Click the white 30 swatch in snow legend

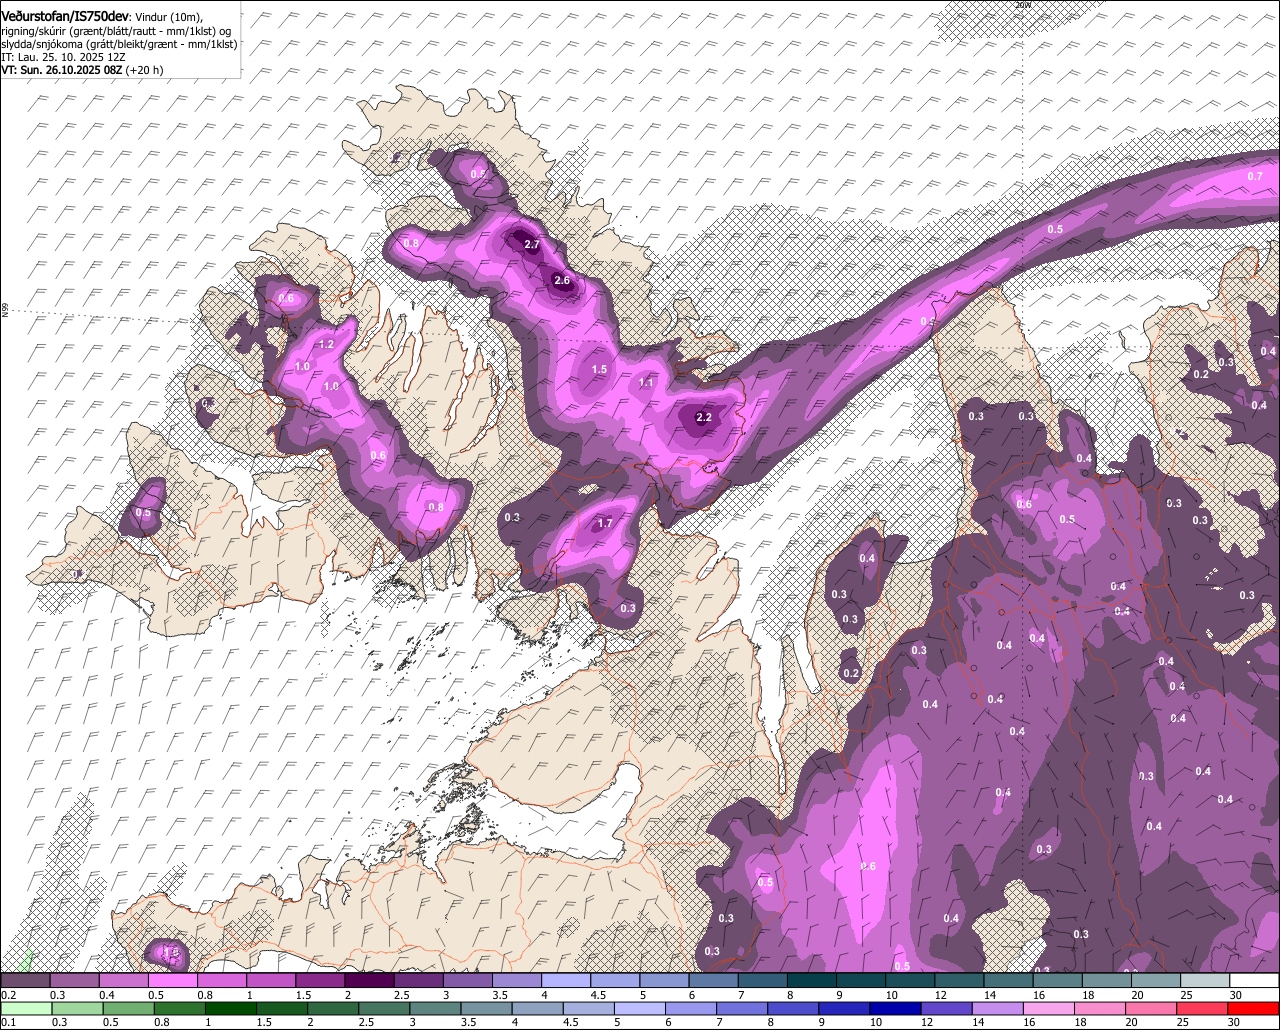point(1254,981)
